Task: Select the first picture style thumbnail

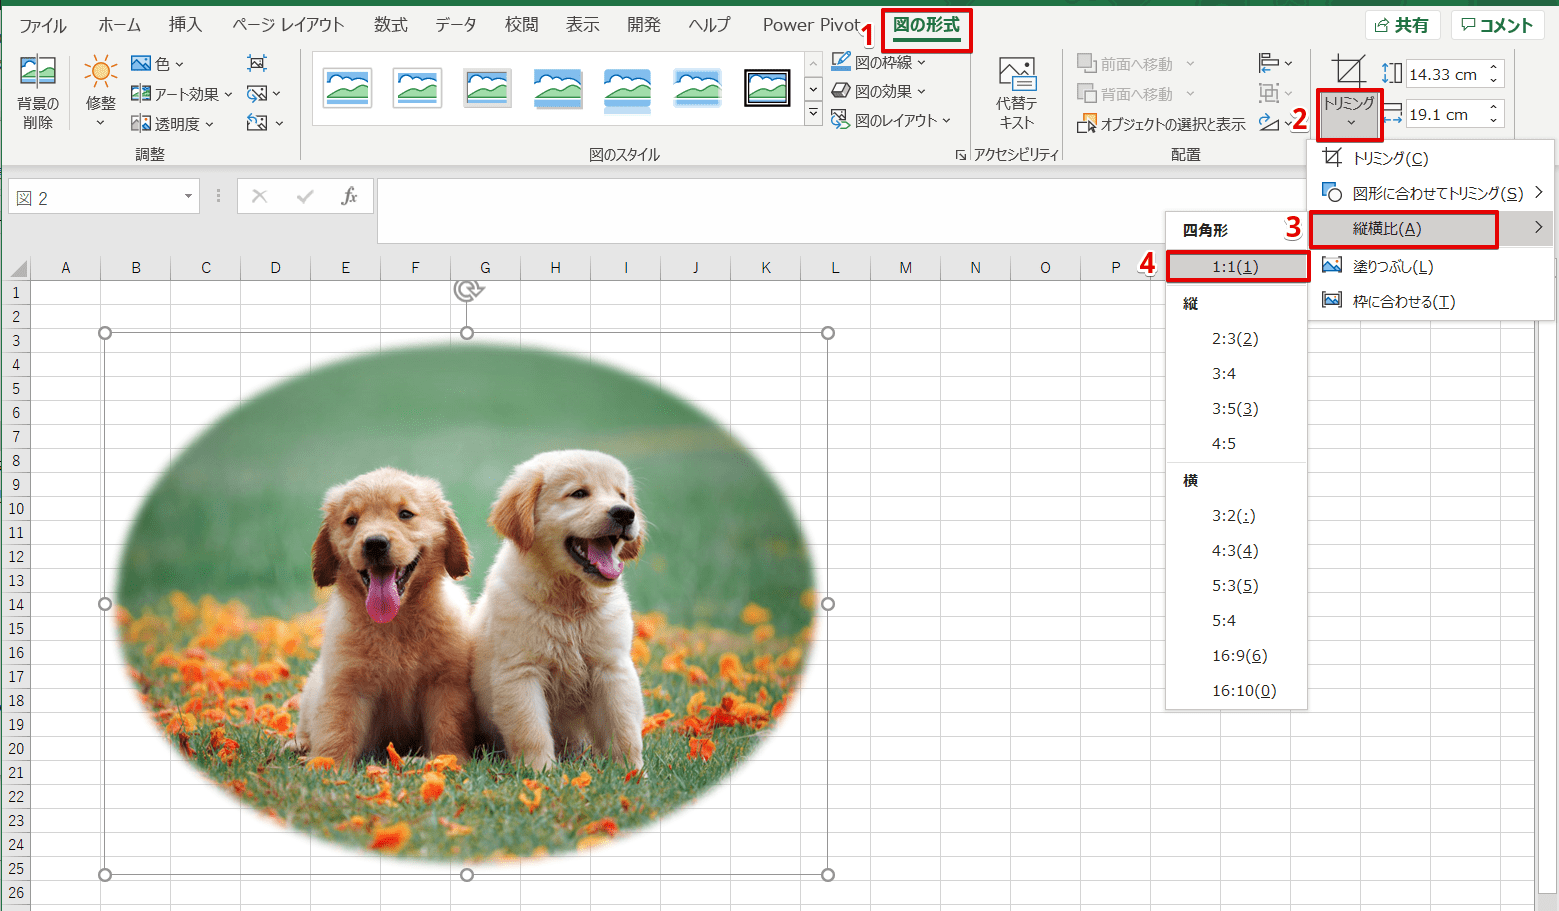Action: [348, 88]
